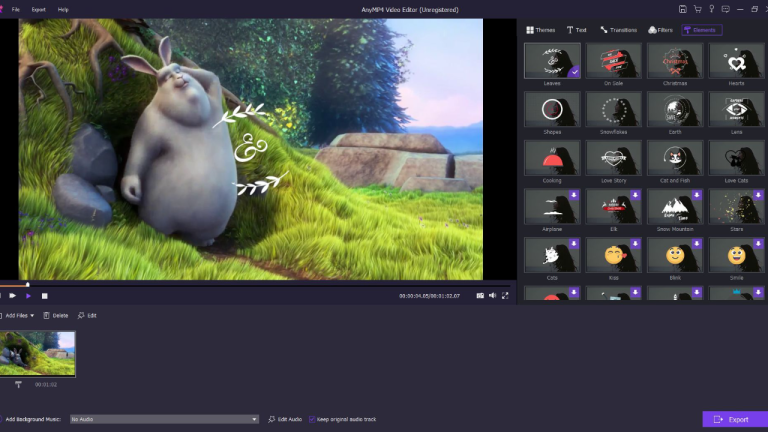Image resolution: width=768 pixels, height=432 pixels.
Task: Switch to the Themes tab
Action: click(x=541, y=30)
